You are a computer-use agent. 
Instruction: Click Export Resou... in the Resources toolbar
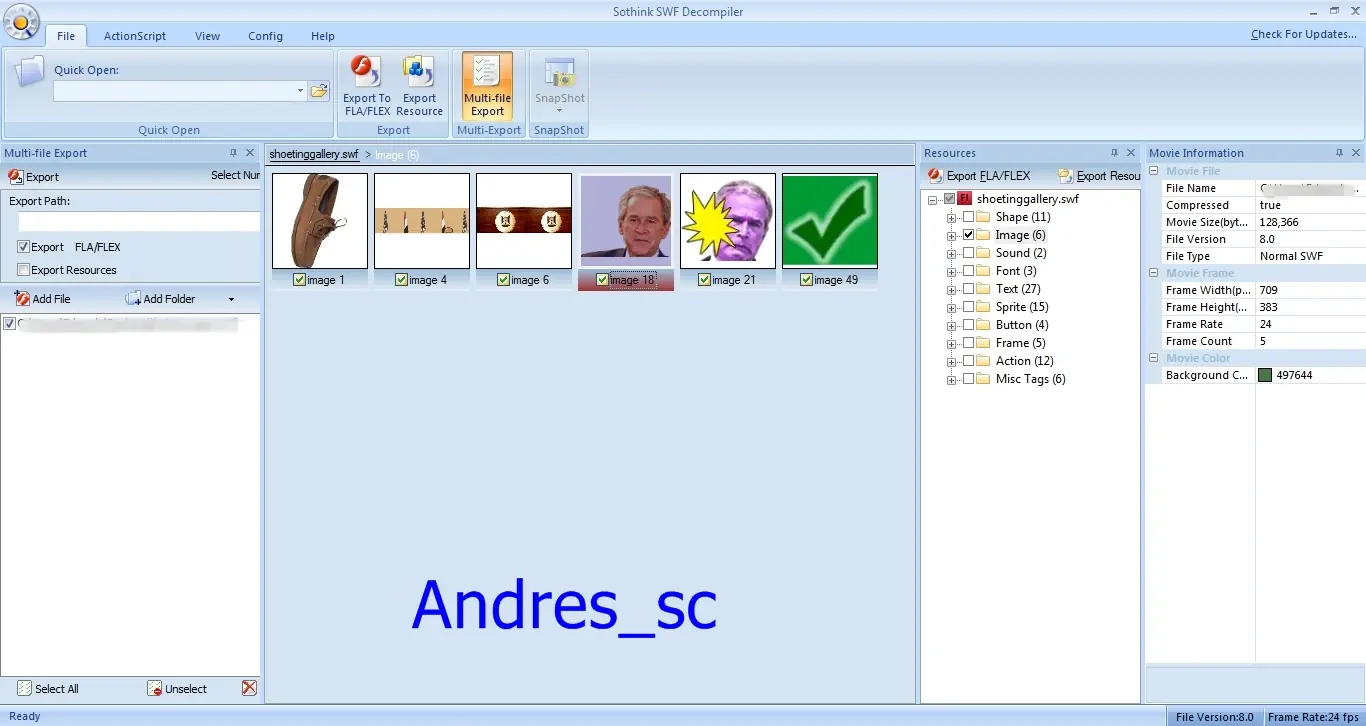pos(1099,176)
